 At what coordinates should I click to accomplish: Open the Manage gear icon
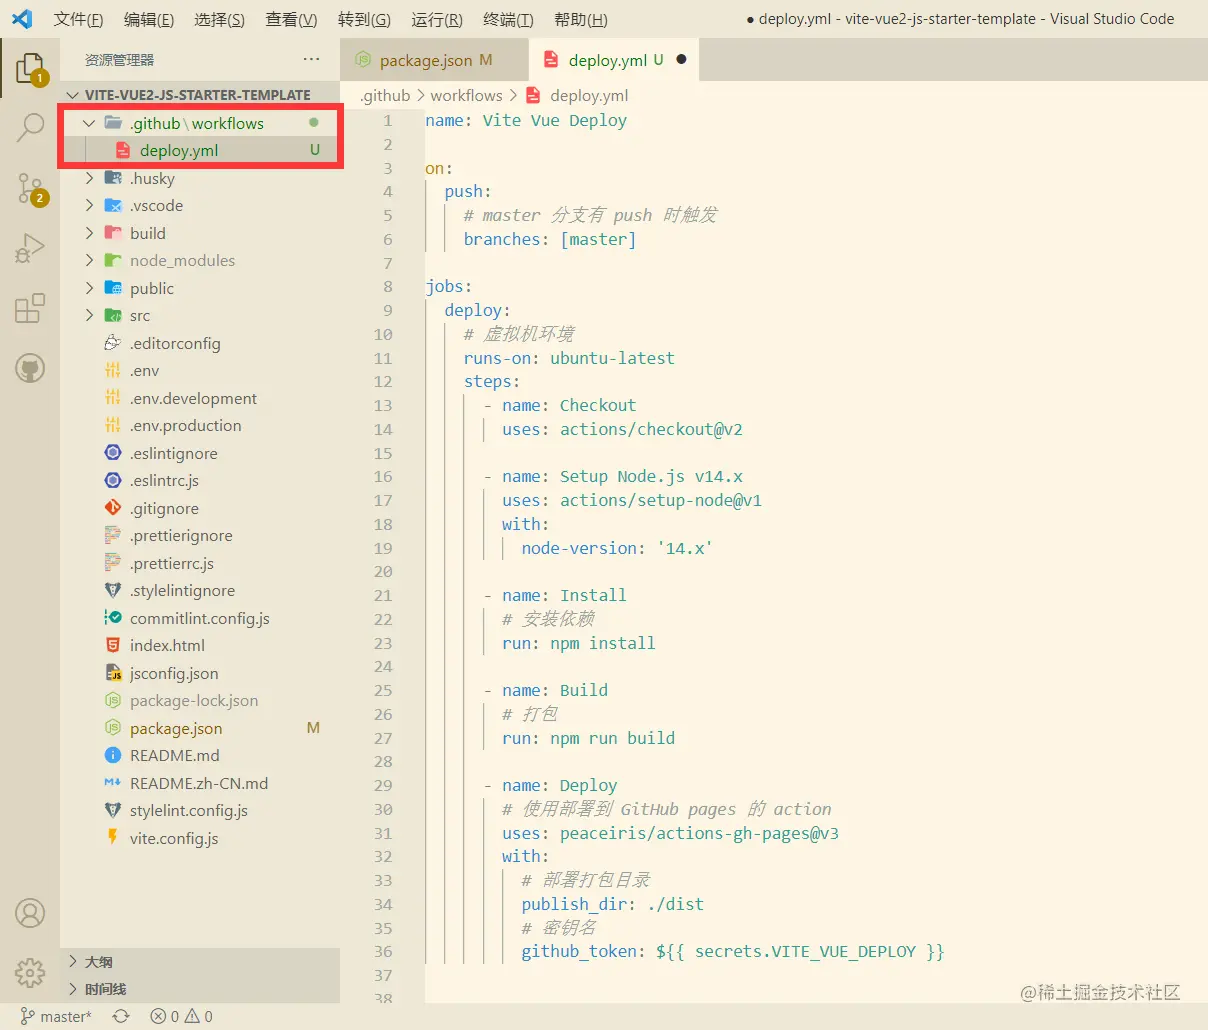click(x=30, y=972)
